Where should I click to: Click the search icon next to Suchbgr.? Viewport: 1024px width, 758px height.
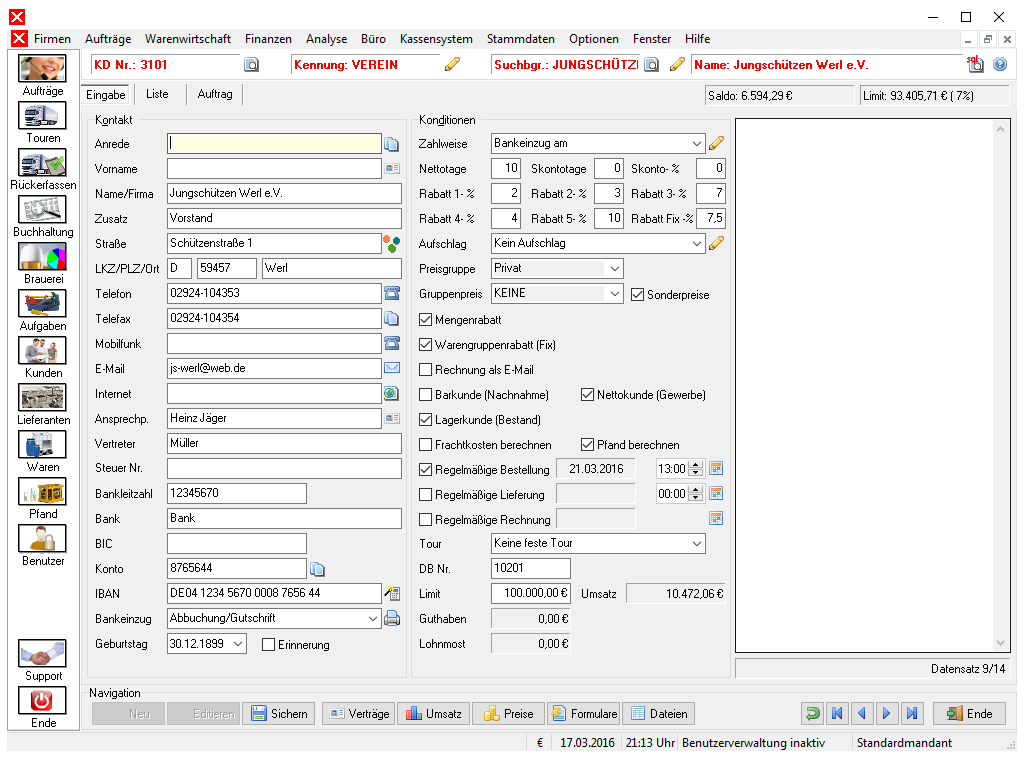pos(651,65)
